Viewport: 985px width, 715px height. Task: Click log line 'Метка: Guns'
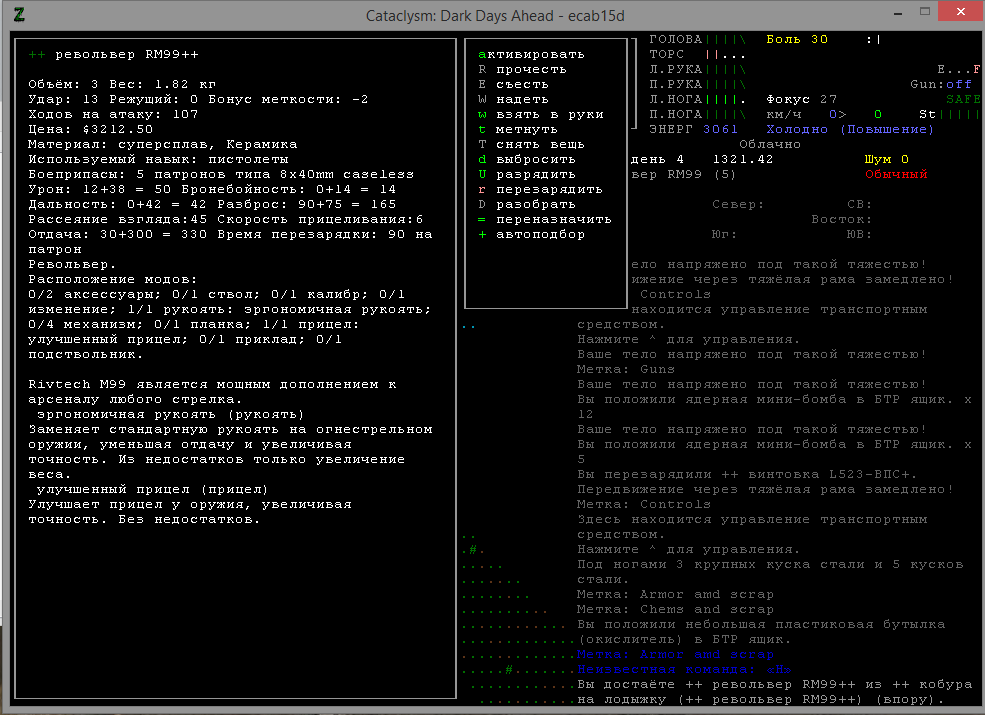point(626,370)
